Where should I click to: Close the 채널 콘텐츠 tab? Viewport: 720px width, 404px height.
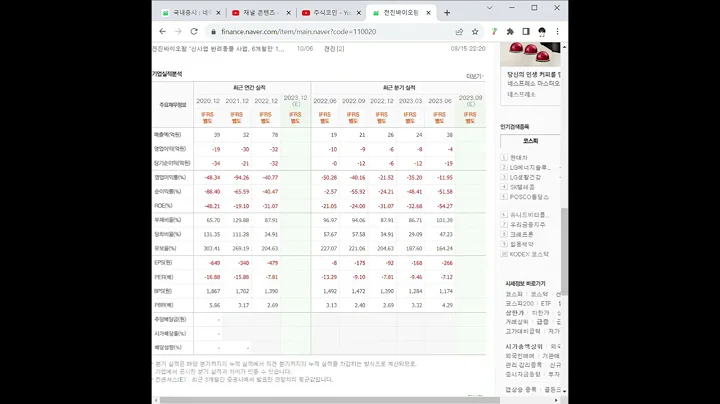tap(288, 13)
